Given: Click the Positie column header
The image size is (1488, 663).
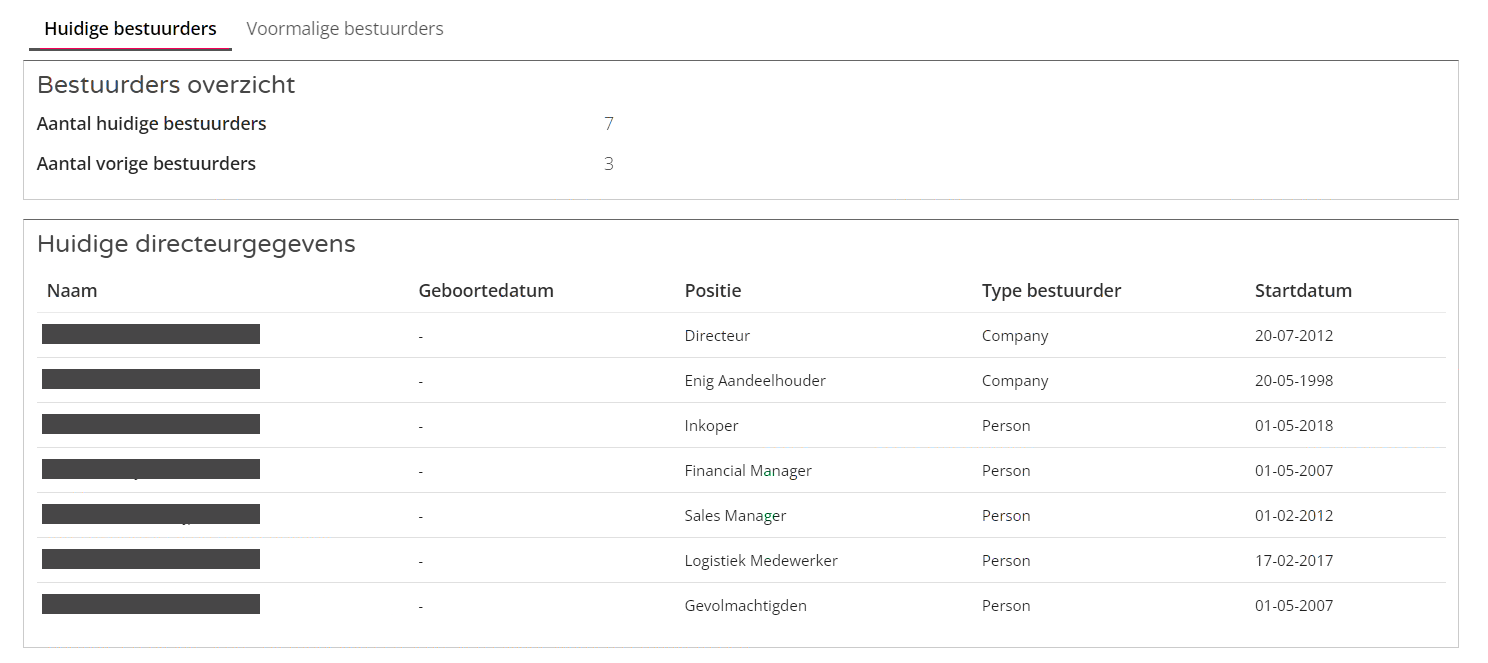Looking at the screenshot, I should pyautogui.click(x=712, y=291).
